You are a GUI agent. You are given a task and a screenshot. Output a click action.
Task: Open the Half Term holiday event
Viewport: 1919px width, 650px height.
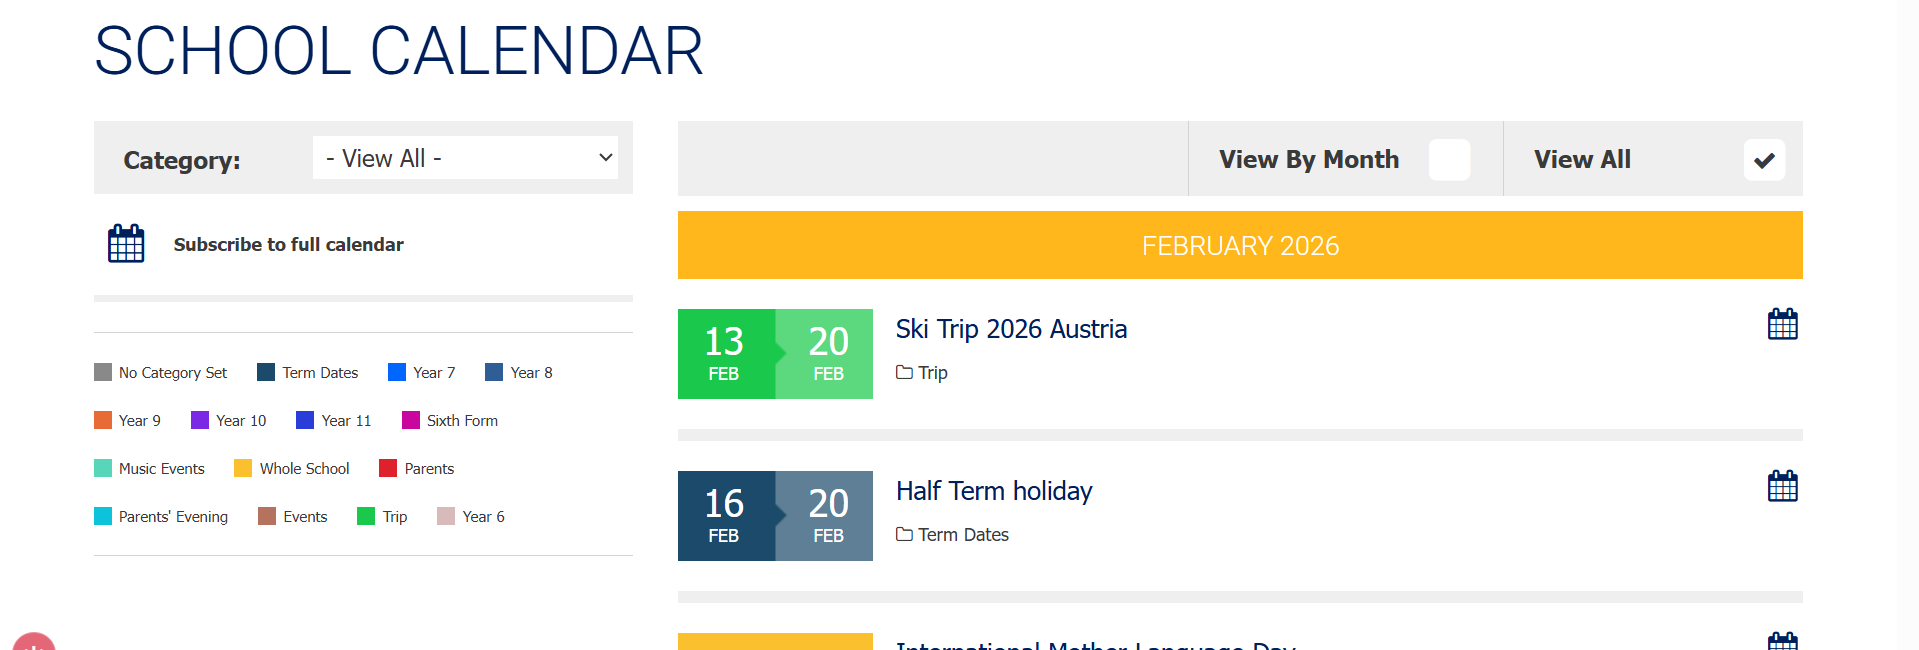coord(994,491)
